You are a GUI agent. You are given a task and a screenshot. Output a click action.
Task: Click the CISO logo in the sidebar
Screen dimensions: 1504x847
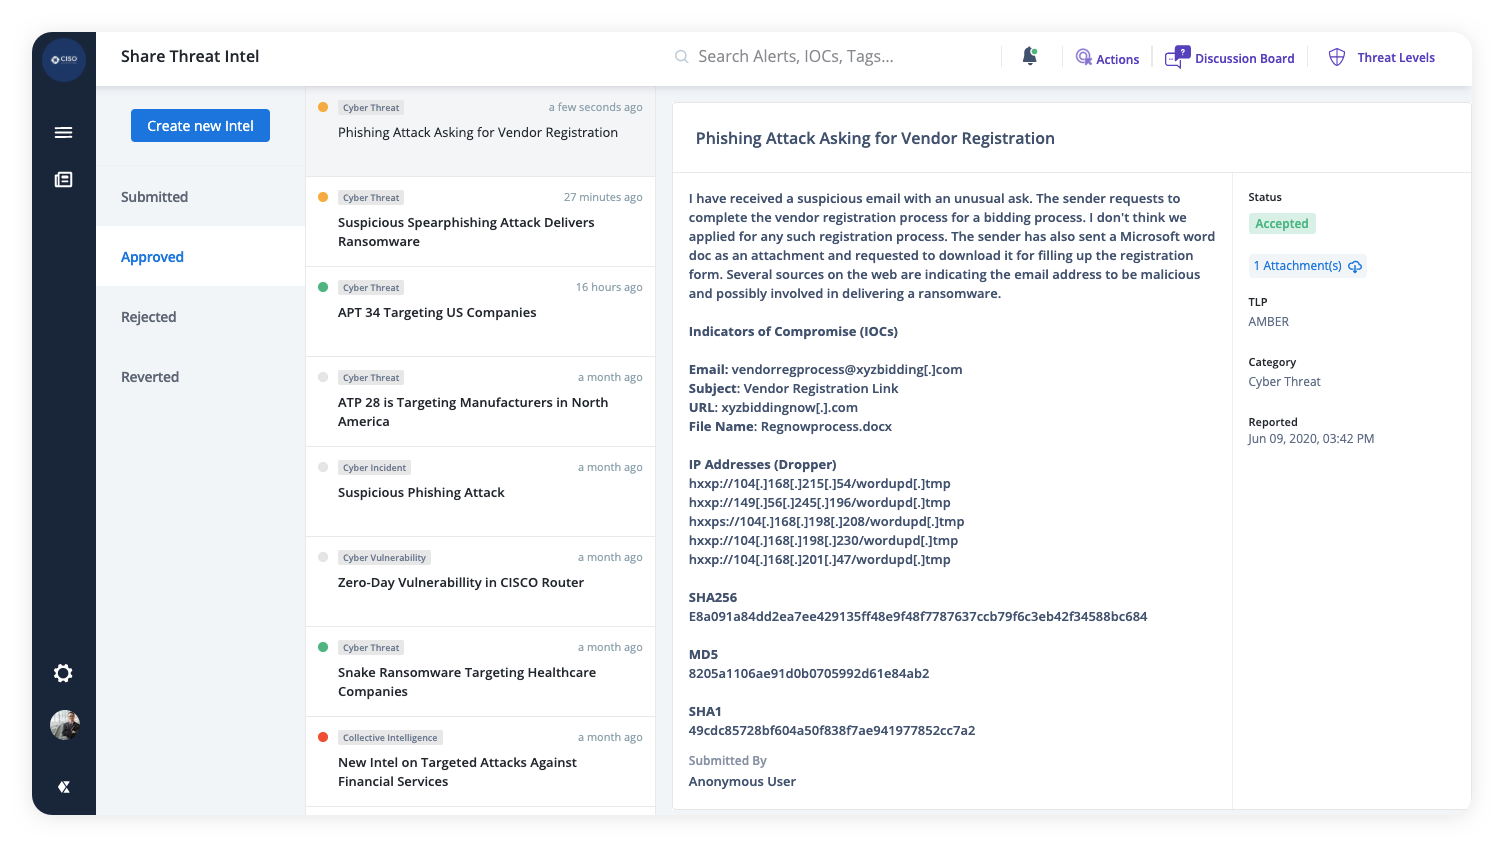click(64, 60)
